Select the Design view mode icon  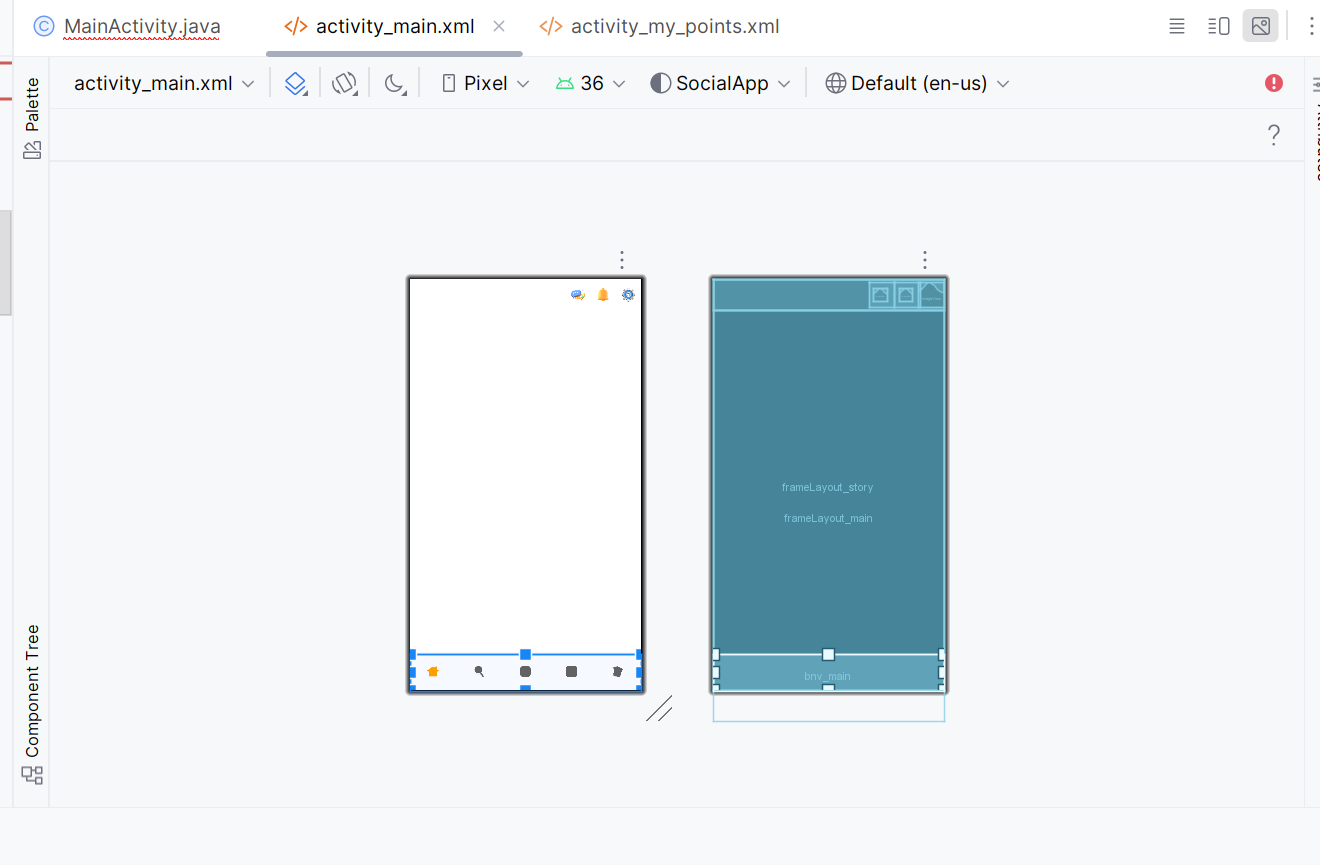tap(1260, 26)
